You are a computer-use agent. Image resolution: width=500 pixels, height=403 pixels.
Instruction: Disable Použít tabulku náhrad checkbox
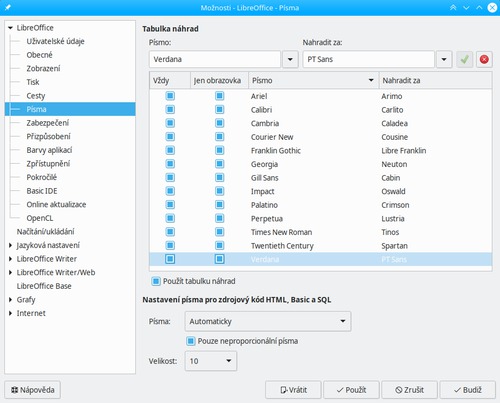click(156, 281)
